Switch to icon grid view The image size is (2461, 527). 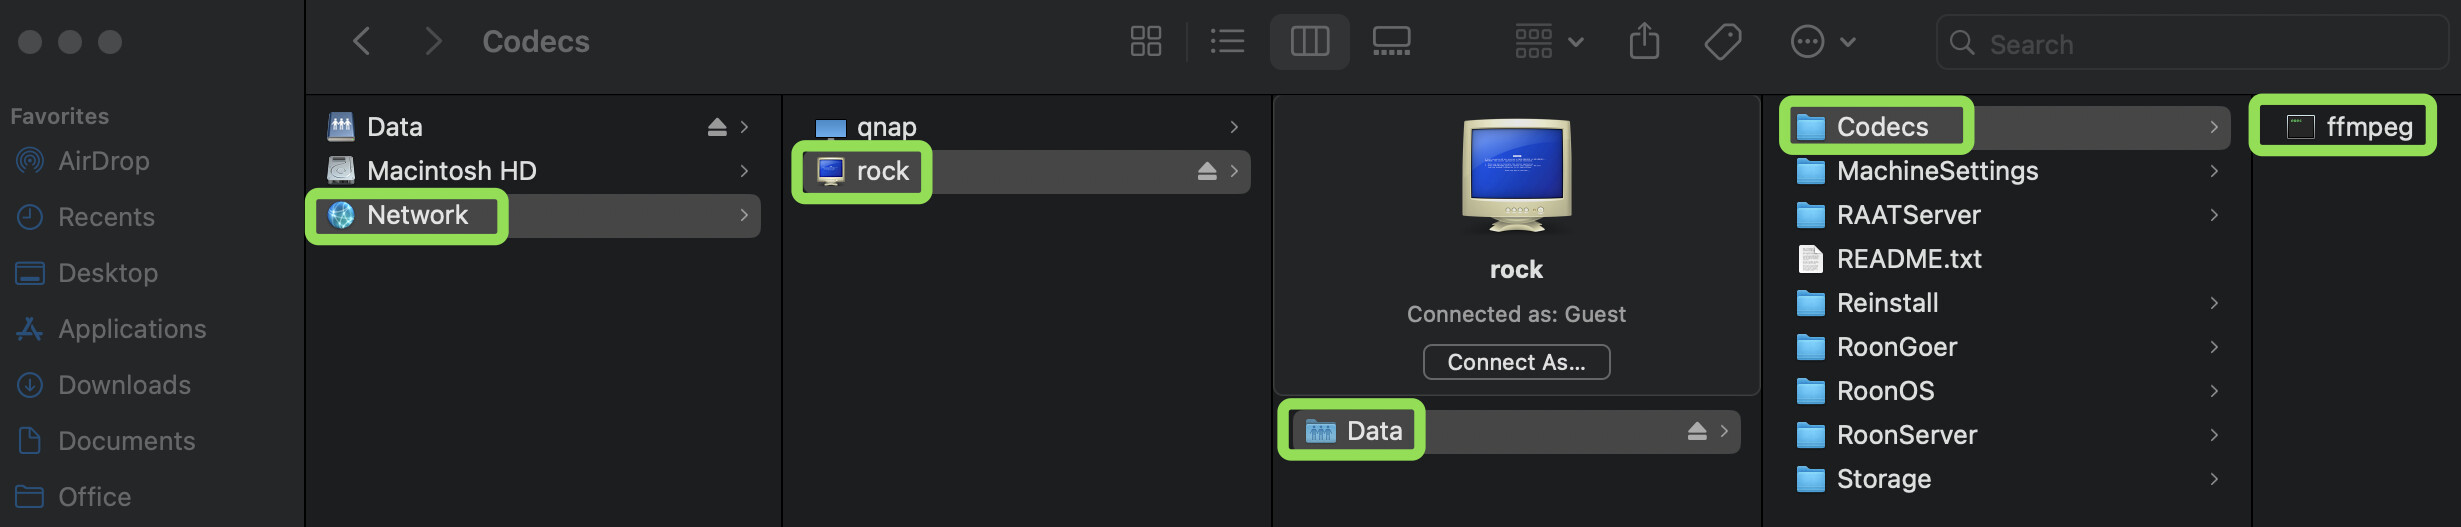[1145, 41]
